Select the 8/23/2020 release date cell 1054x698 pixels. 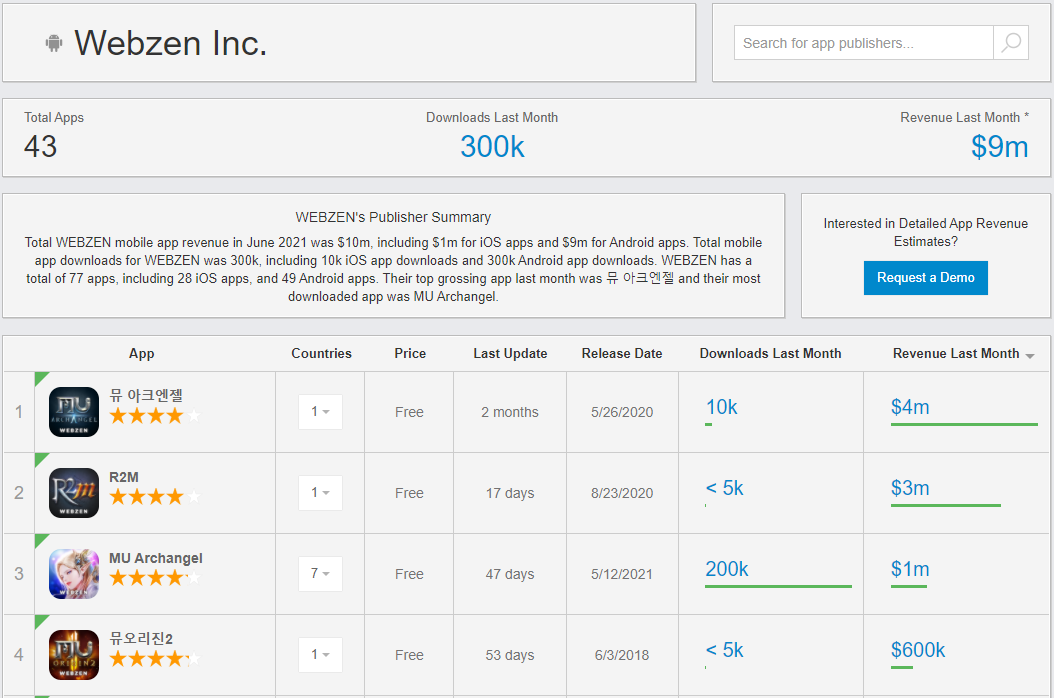[x=622, y=493]
